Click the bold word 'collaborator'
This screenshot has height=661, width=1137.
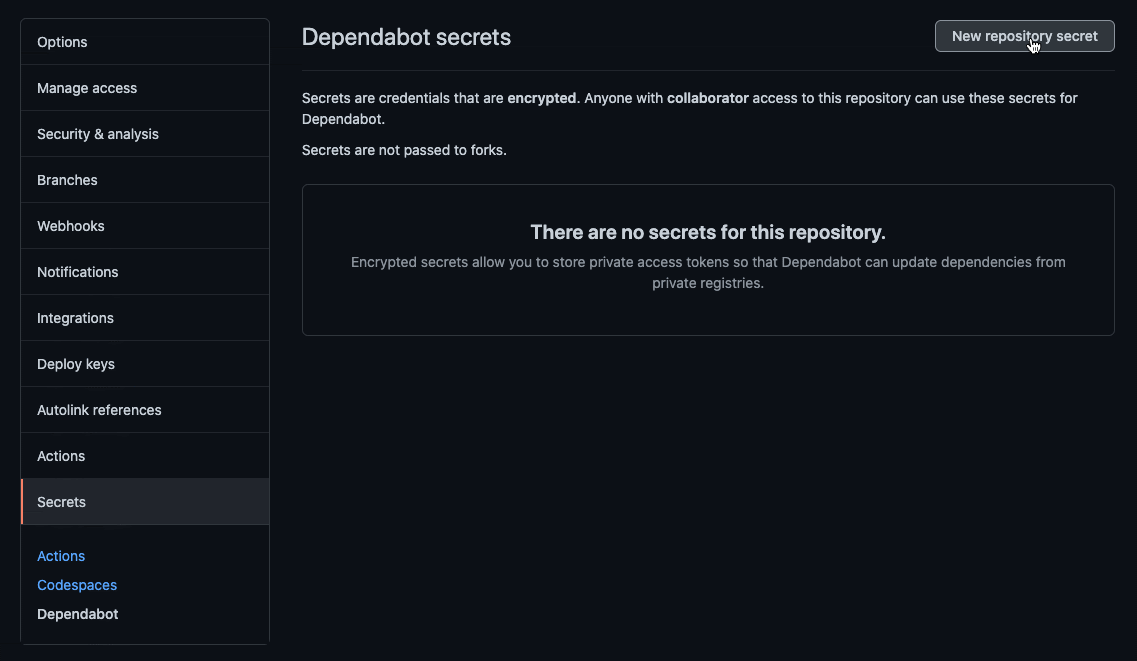click(x=708, y=98)
